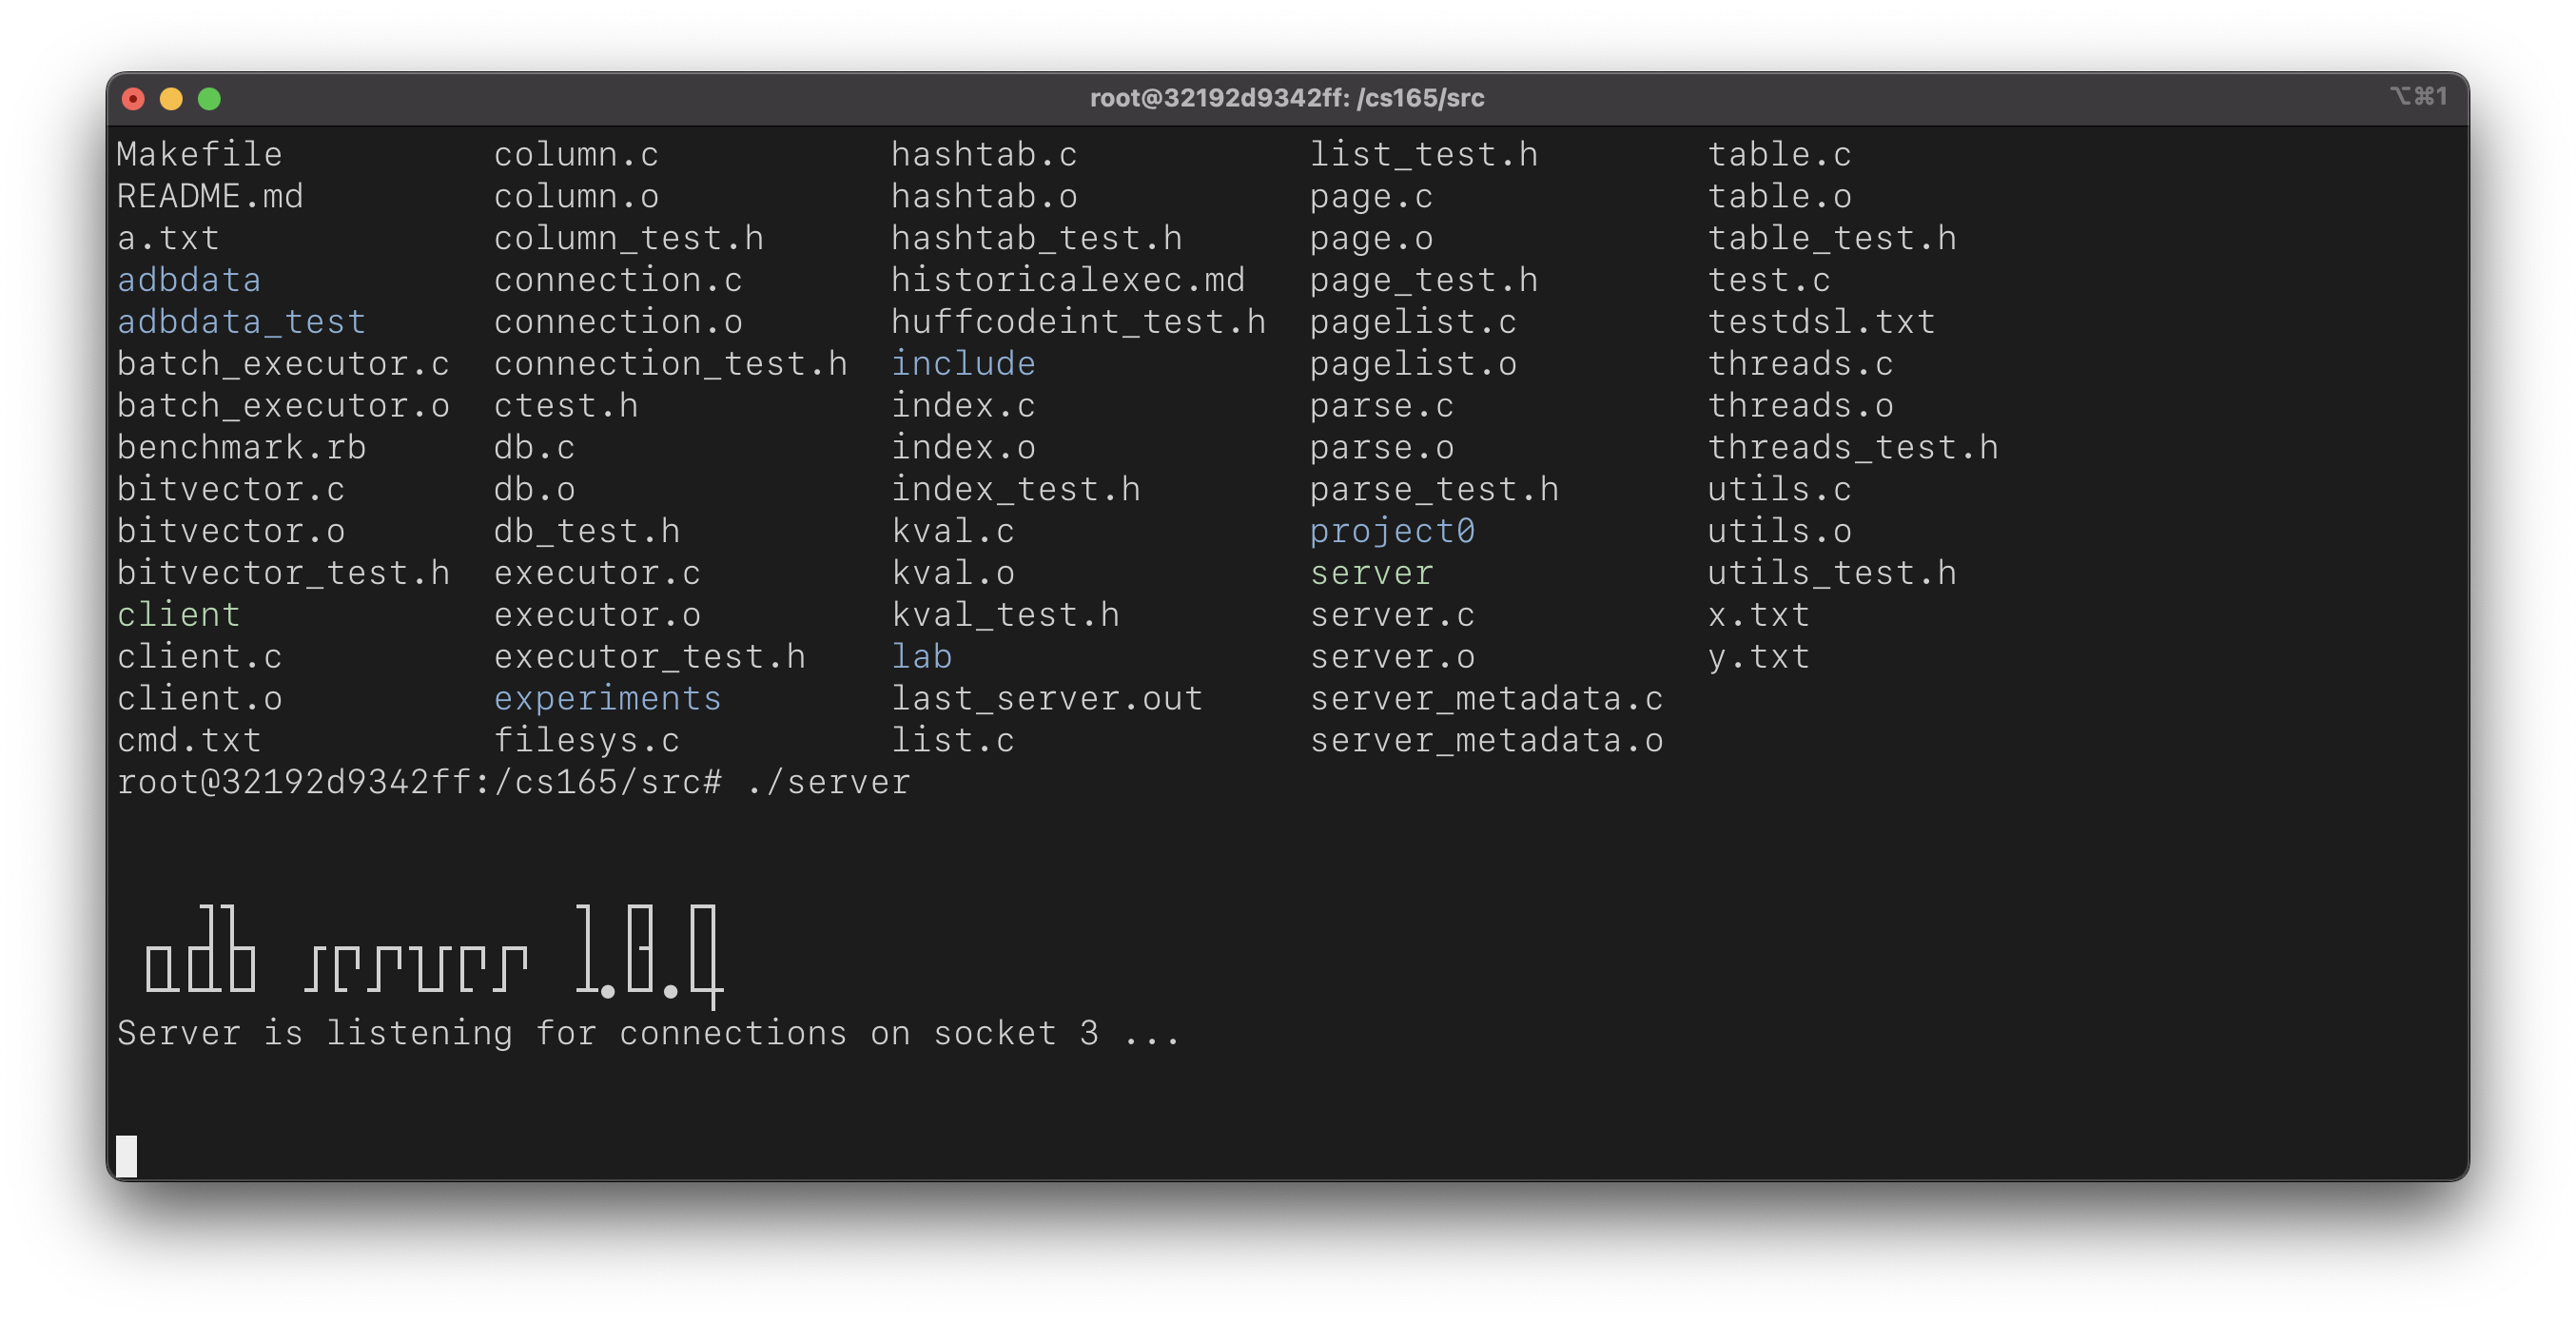Select the experiments directory name
2576x1322 pixels.
coord(608,699)
